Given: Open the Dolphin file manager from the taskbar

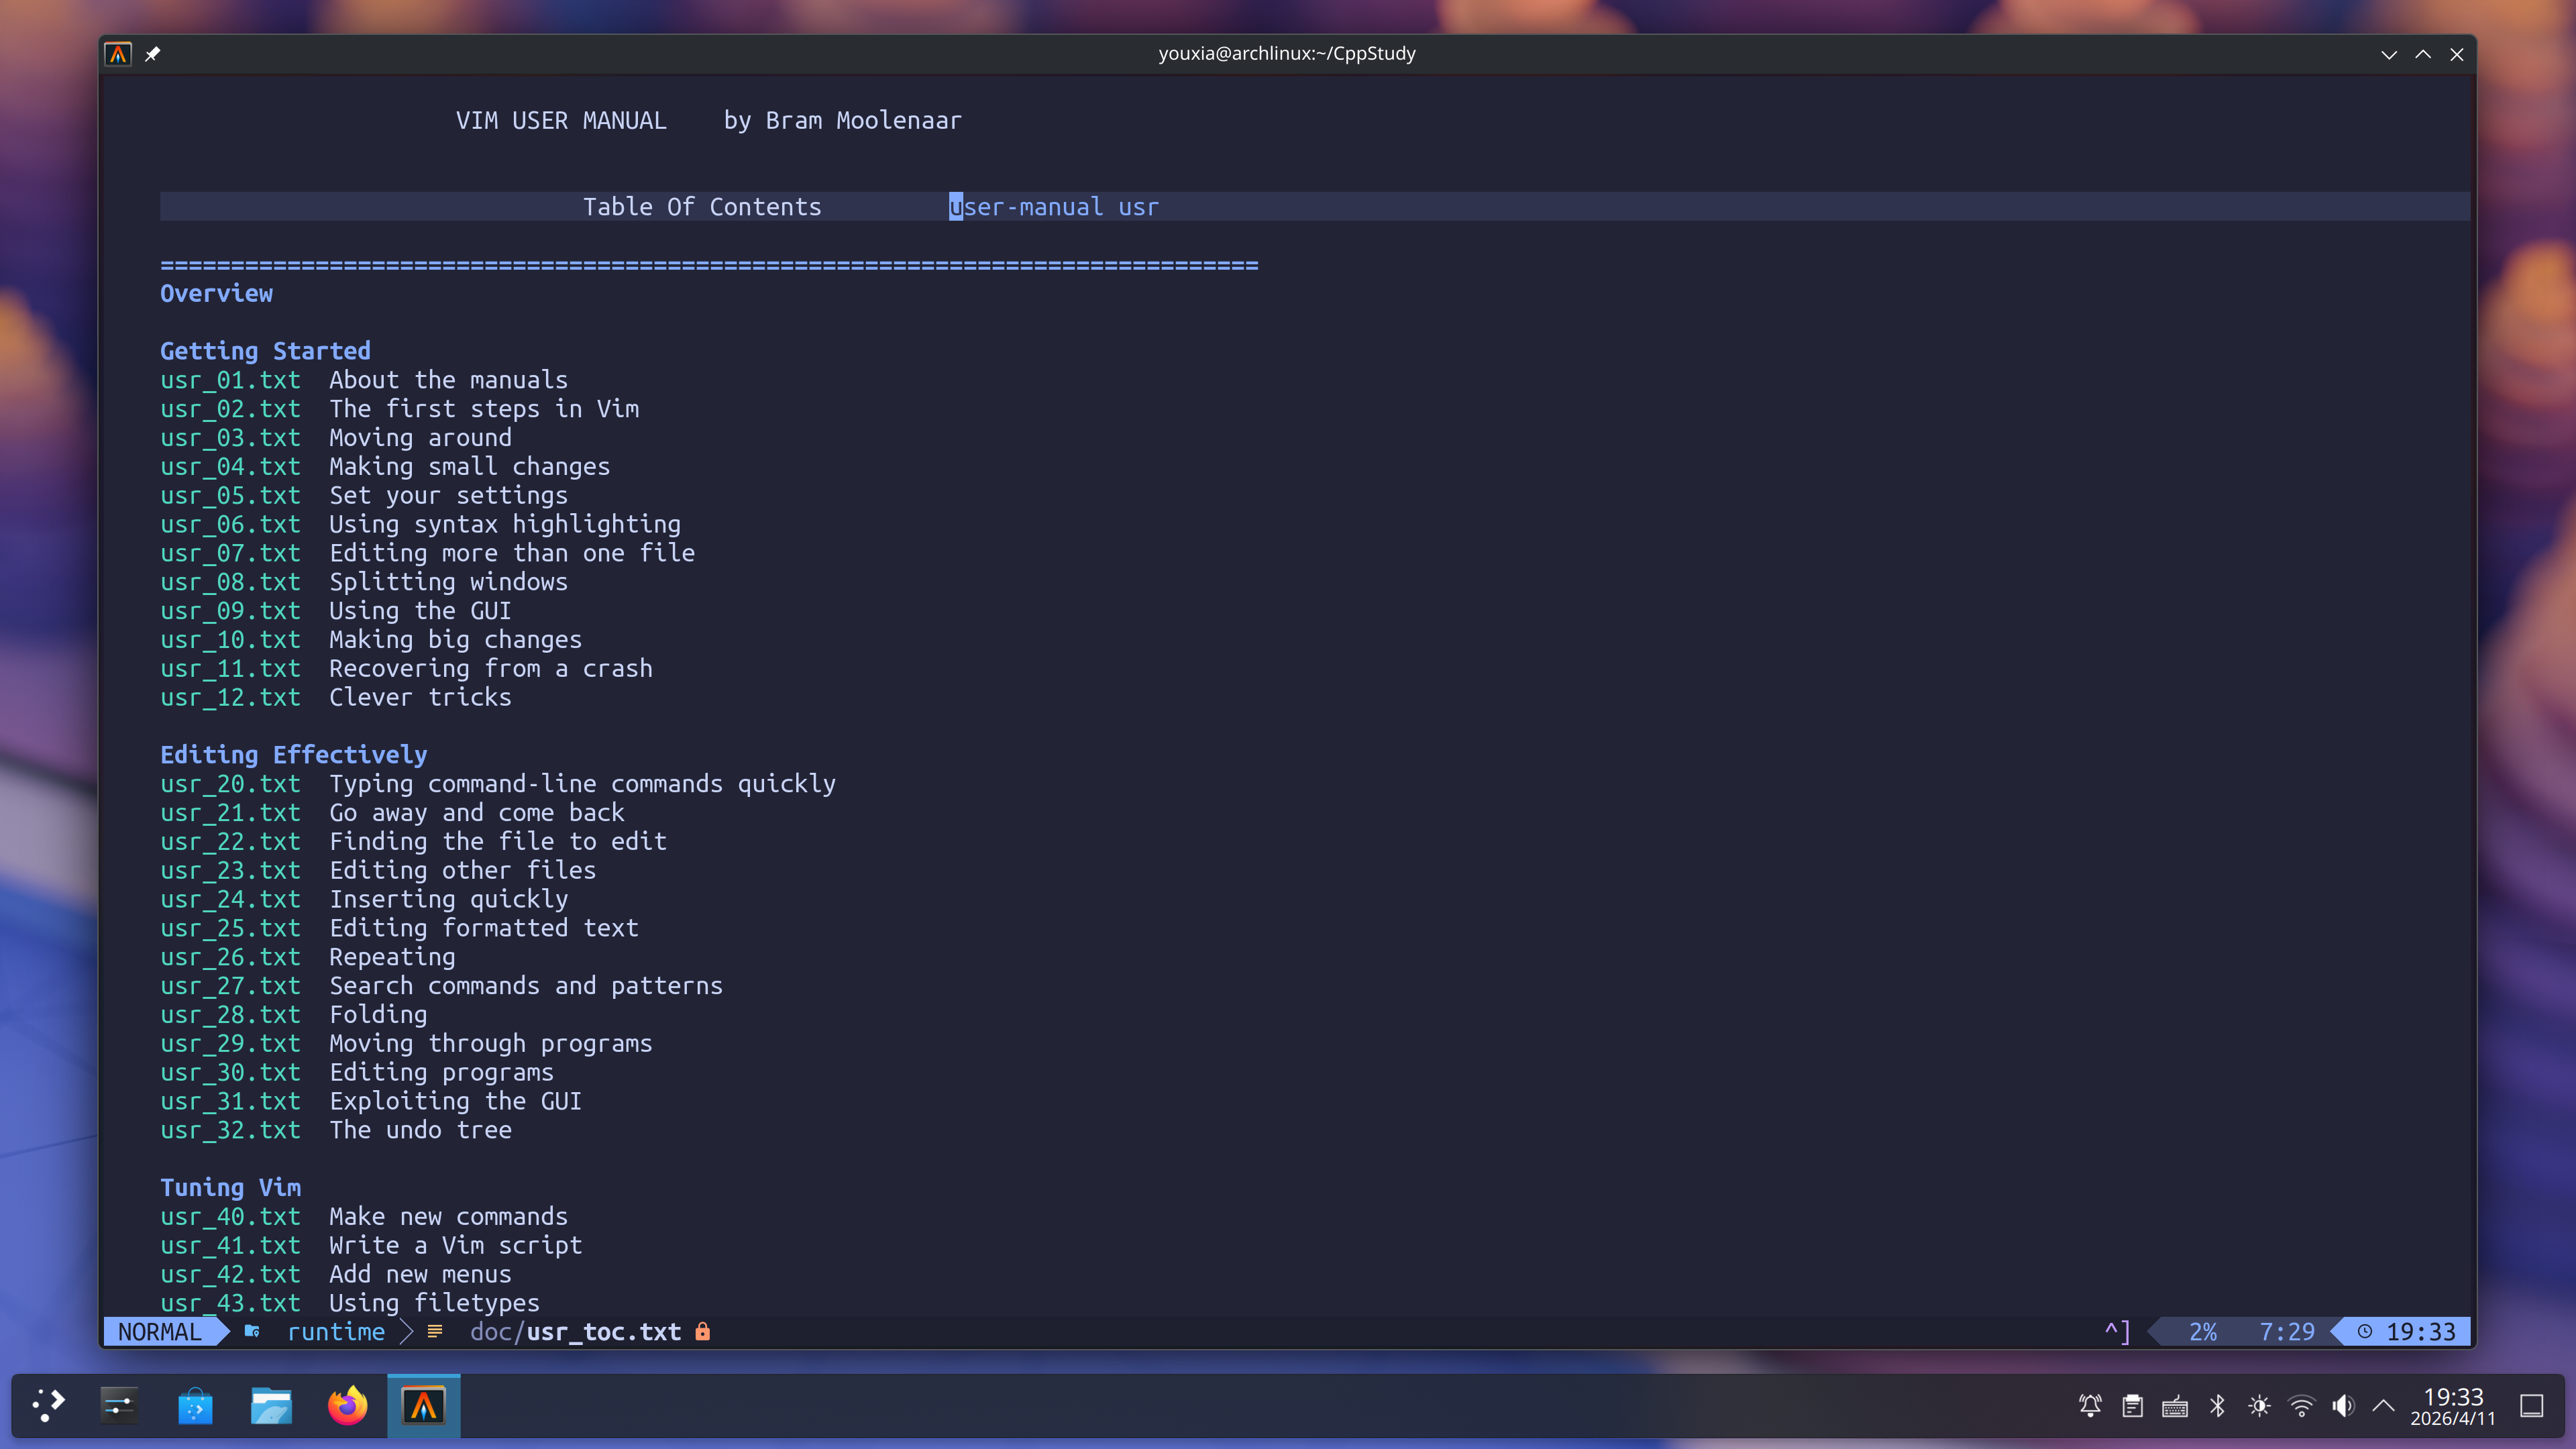Looking at the screenshot, I should (x=271, y=1406).
